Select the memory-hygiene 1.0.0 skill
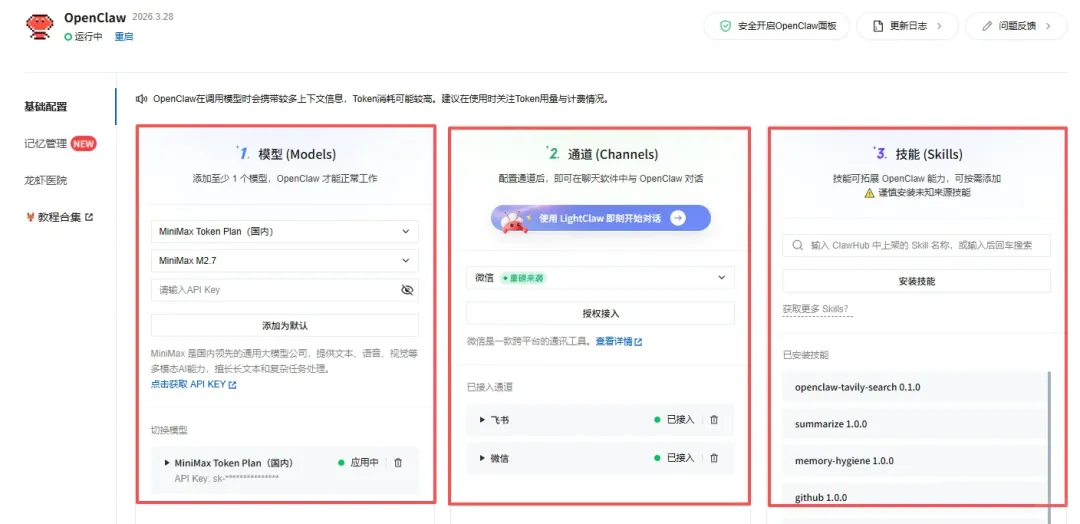1080x524 pixels. point(915,461)
